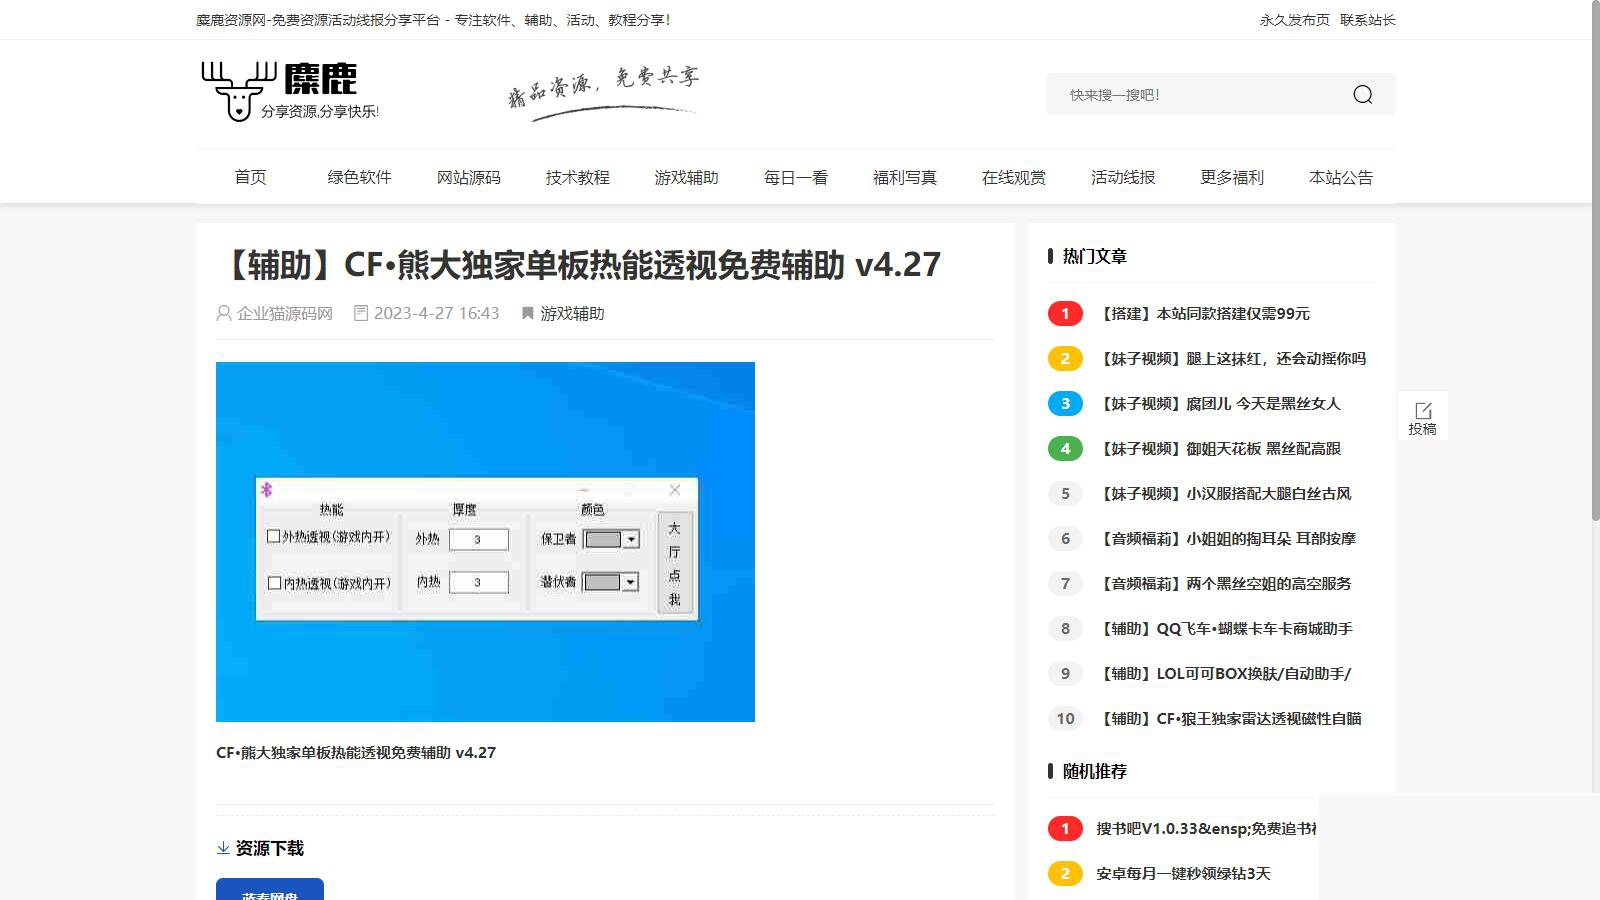Open the 投稿 submission panel
Screen dimensions: 1600x900
[1423, 415]
